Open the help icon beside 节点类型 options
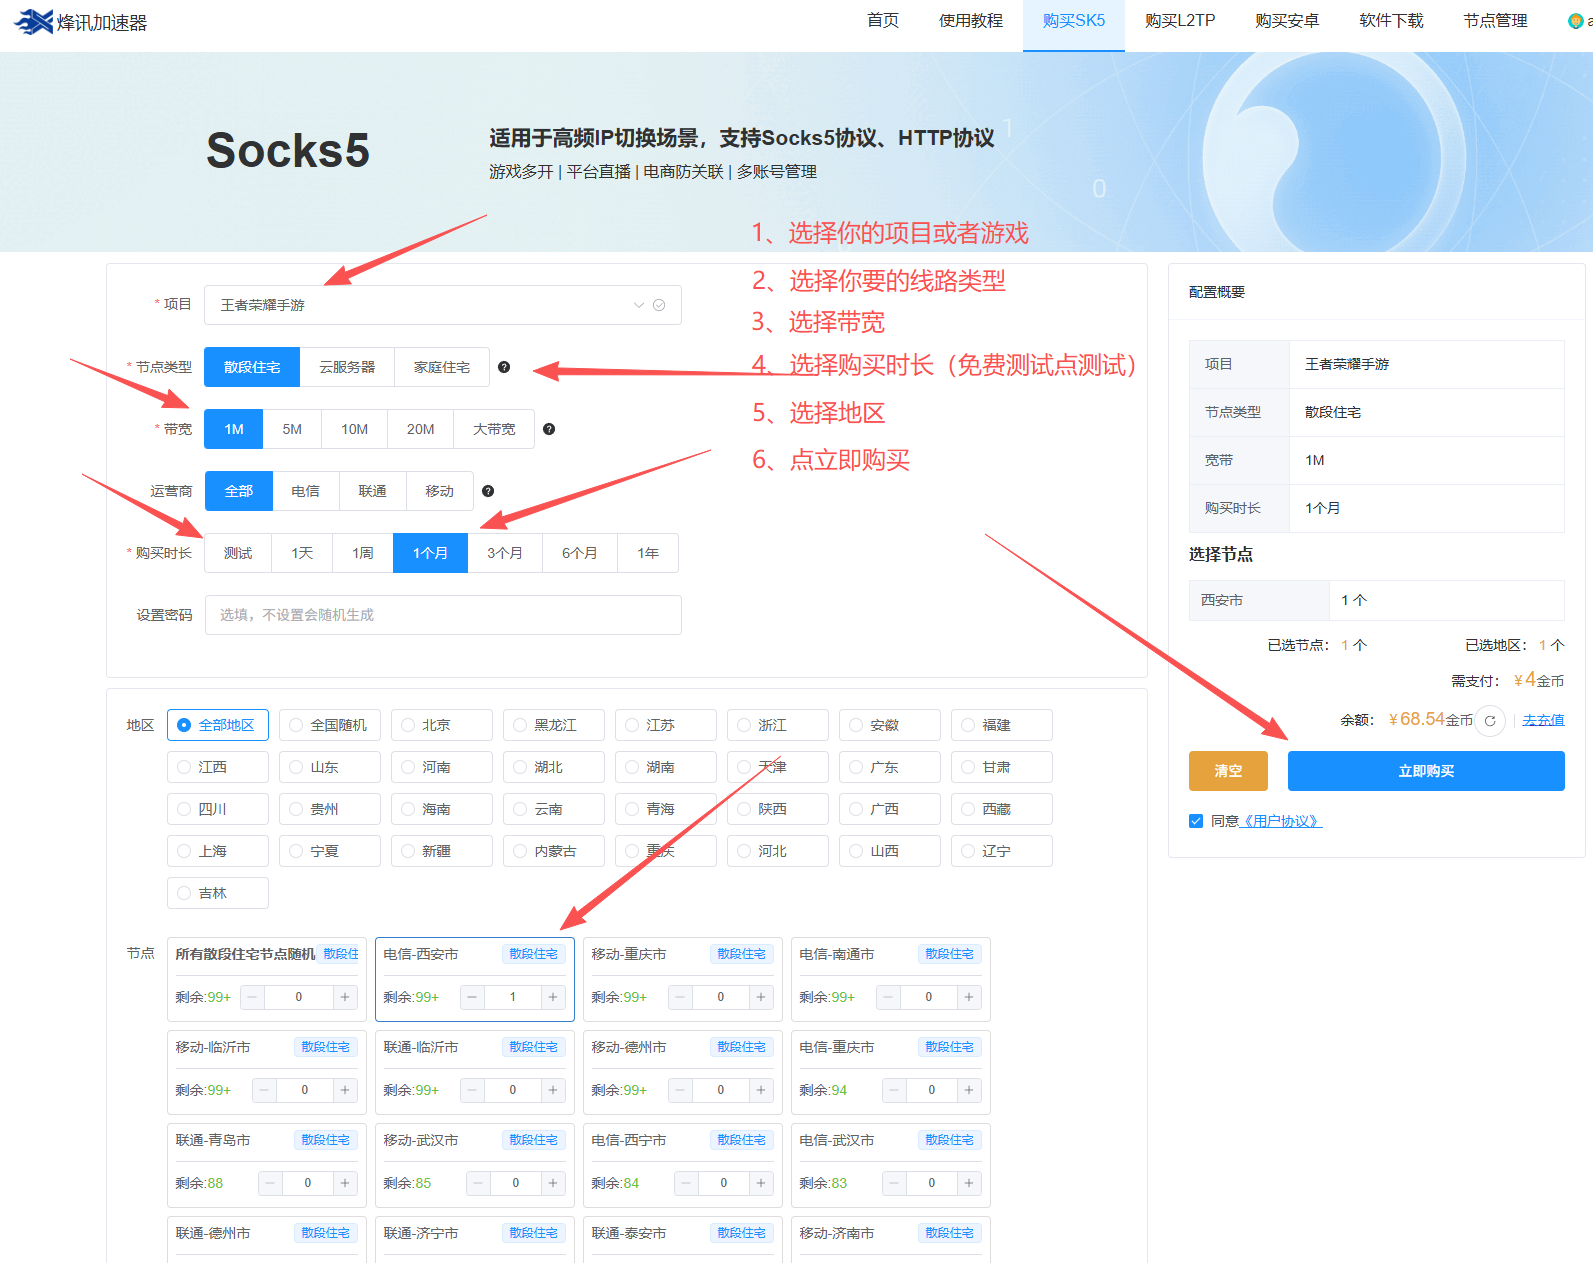Screen dimensions: 1593x1263 pos(504,367)
